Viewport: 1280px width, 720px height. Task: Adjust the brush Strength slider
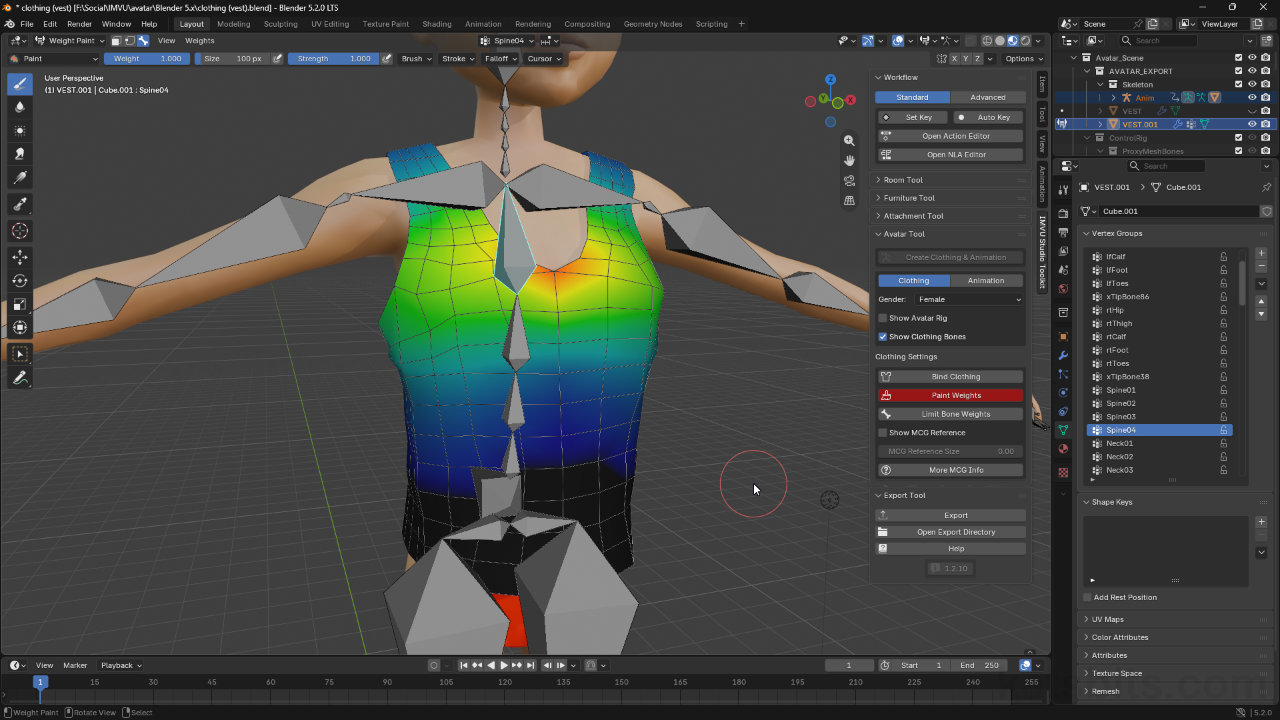pos(334,58)
